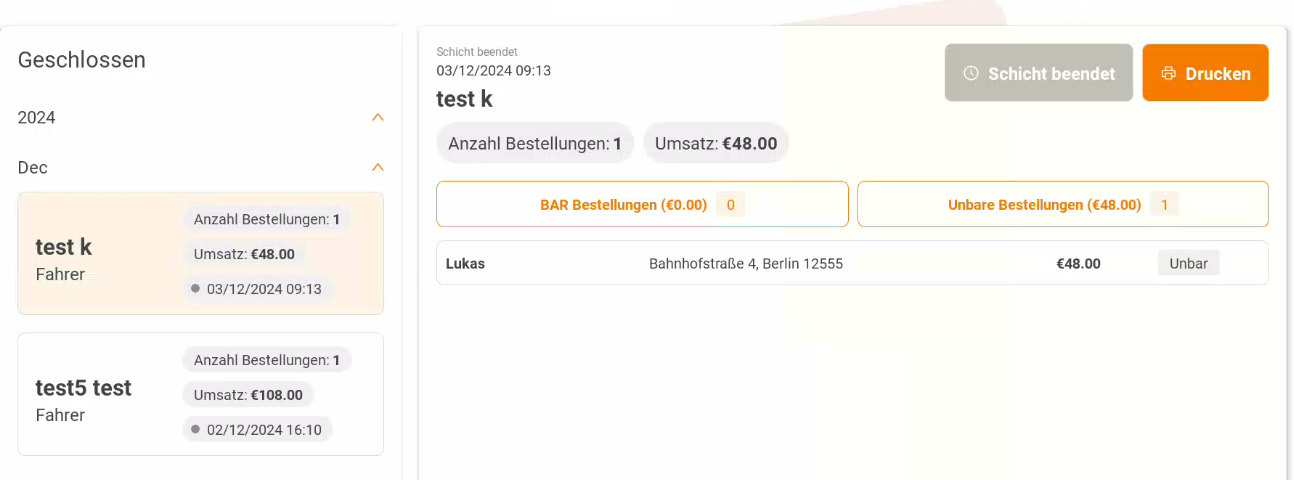Image resolution: width=1294 pixels, height=480 pixels.
Task: Click the Umsatz €108.00 chip
Action: coord(248,394)
